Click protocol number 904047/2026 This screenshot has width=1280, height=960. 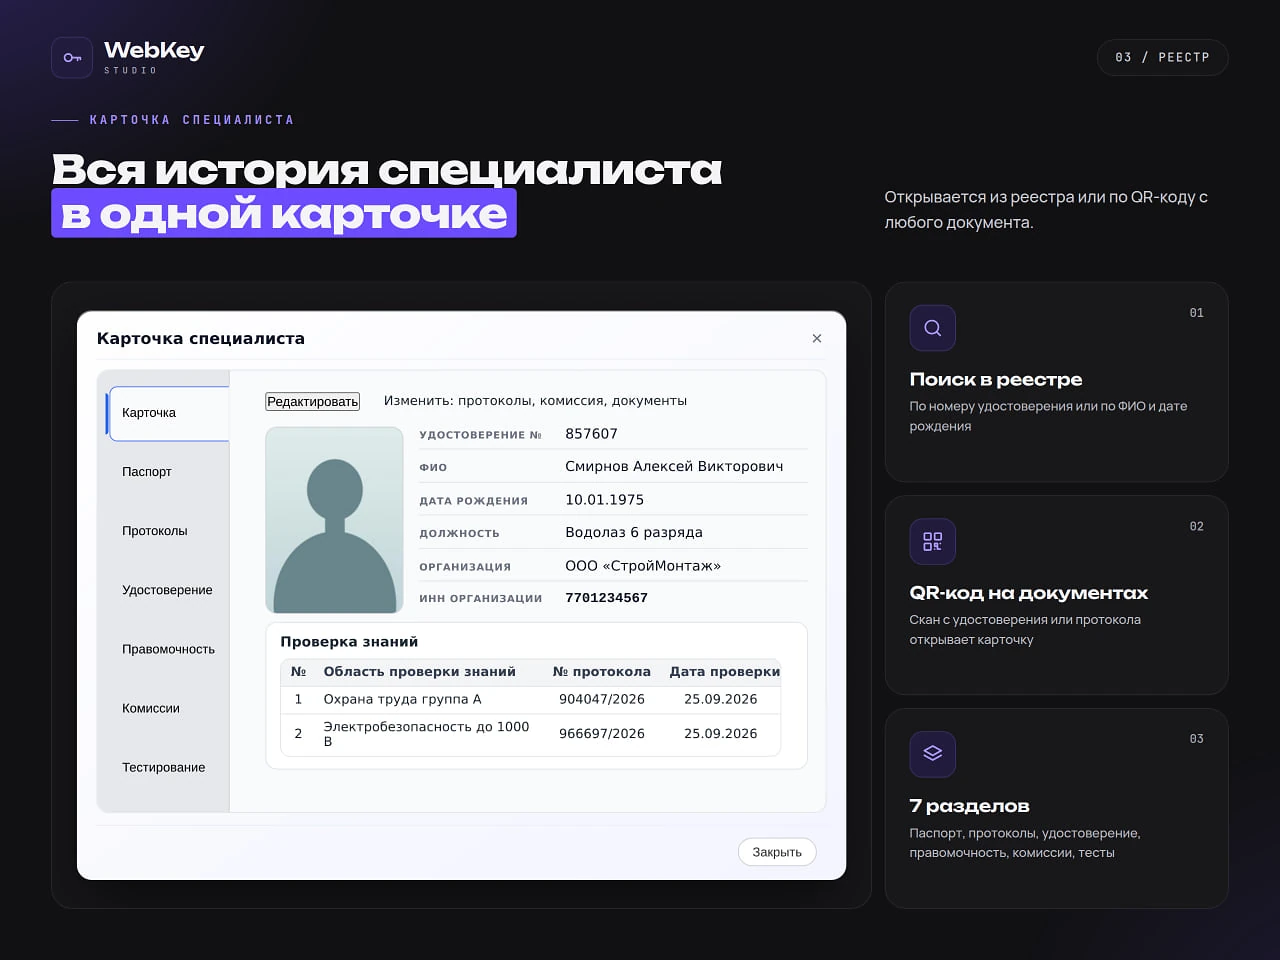(602, 699)
